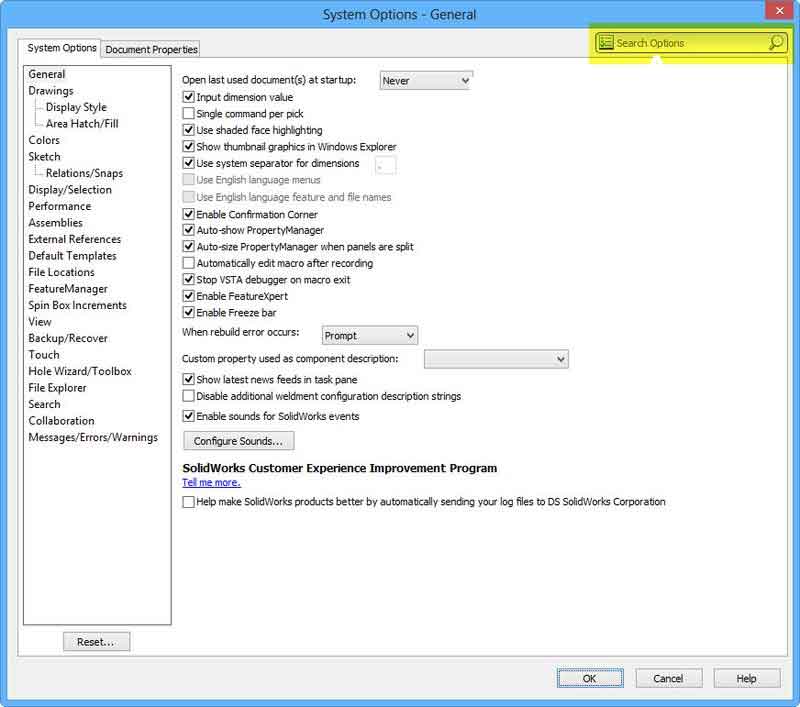Open the Colors options page
Image resolution: width=800 pixels, height=707 pixels.
pos(44,140)
